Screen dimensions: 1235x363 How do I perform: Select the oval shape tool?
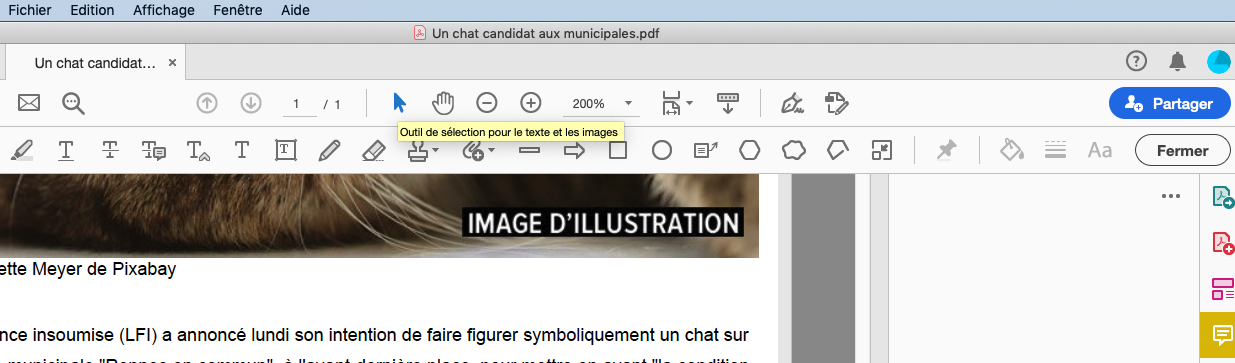click(x=662, y=150)
